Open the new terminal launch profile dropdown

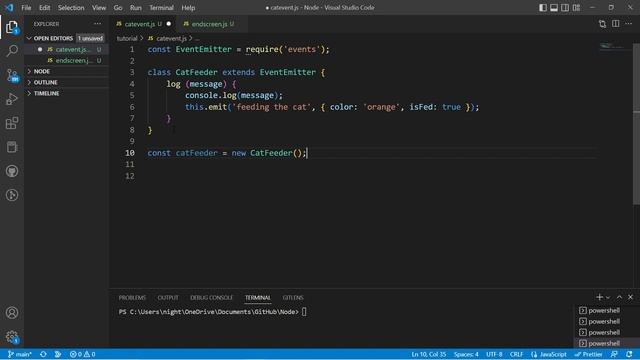[x=608, y=298]
